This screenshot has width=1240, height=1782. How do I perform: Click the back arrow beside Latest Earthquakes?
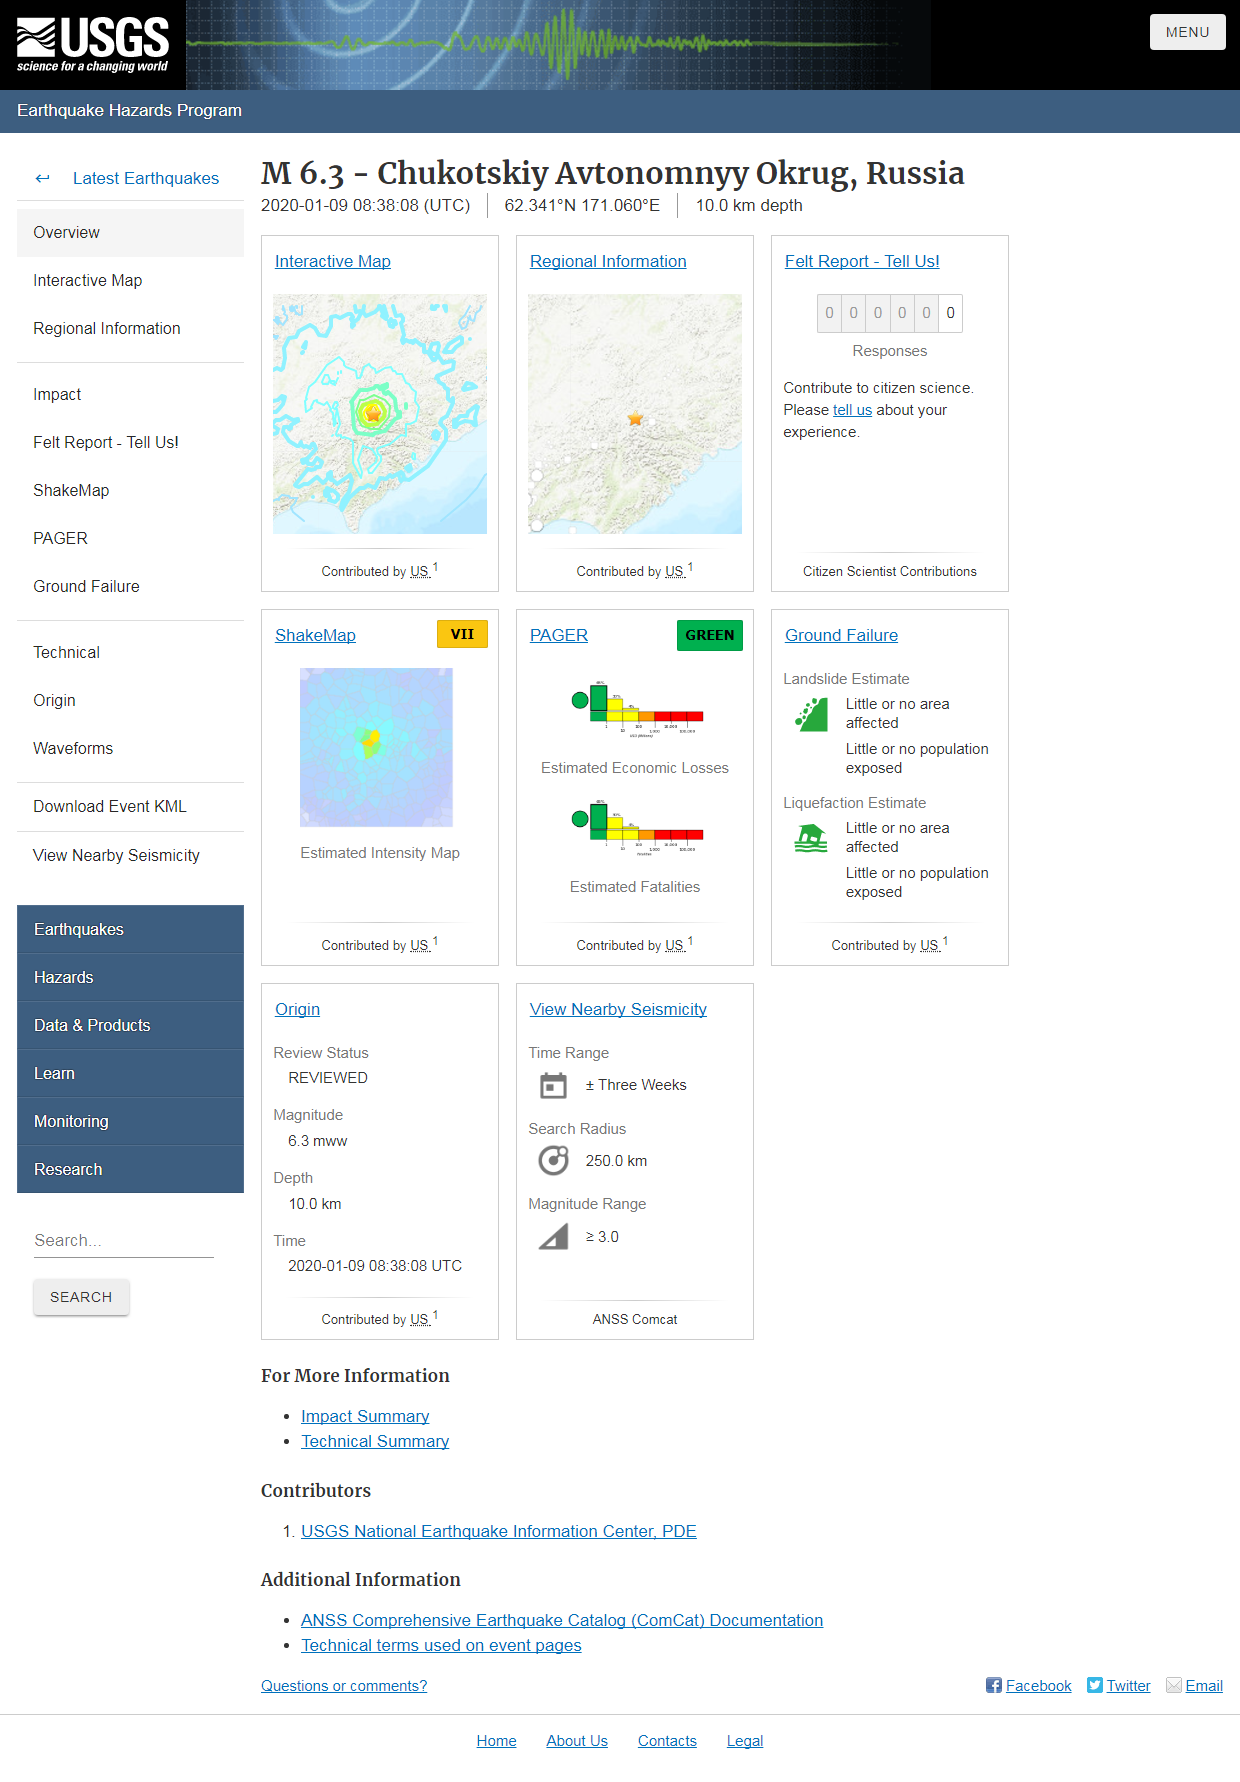pyautogui.click(x=42, y=179)
